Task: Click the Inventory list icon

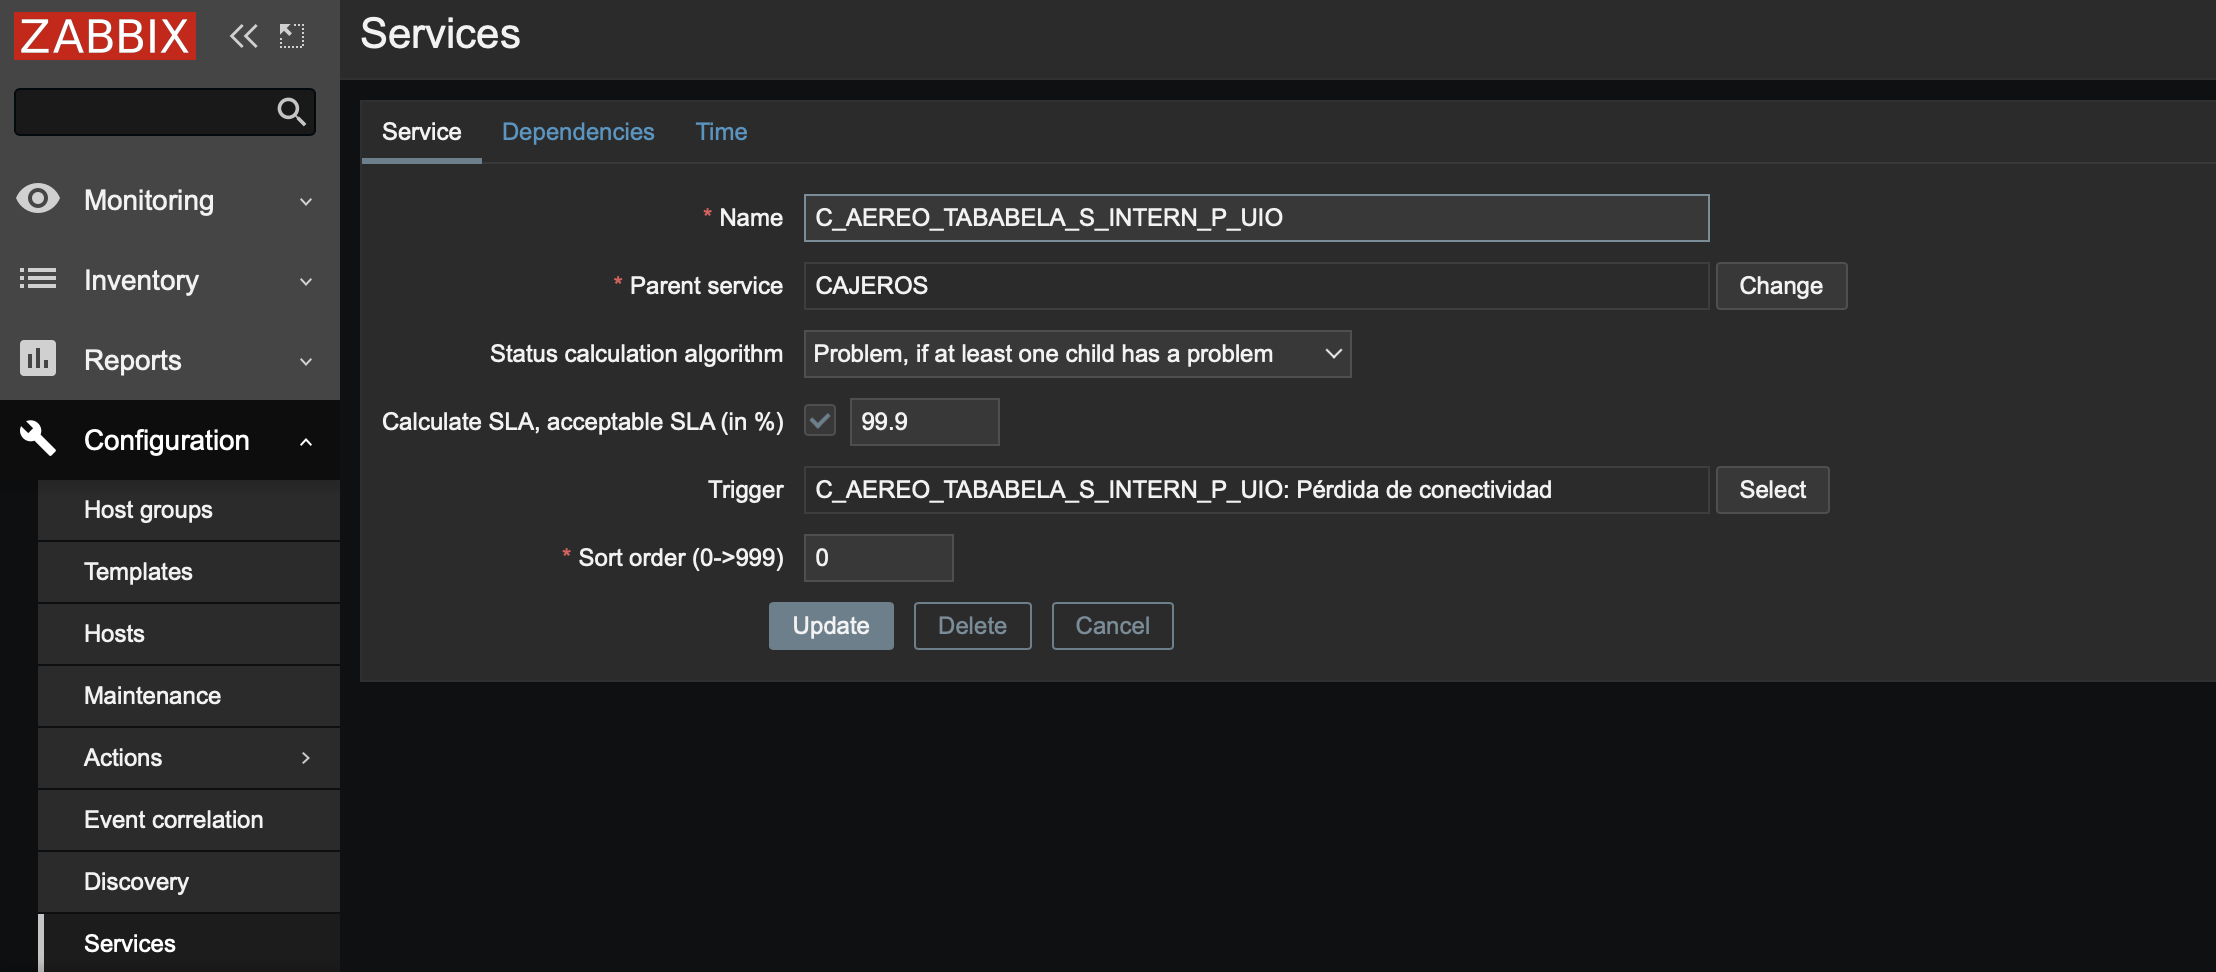Action: tap(38, 279)
